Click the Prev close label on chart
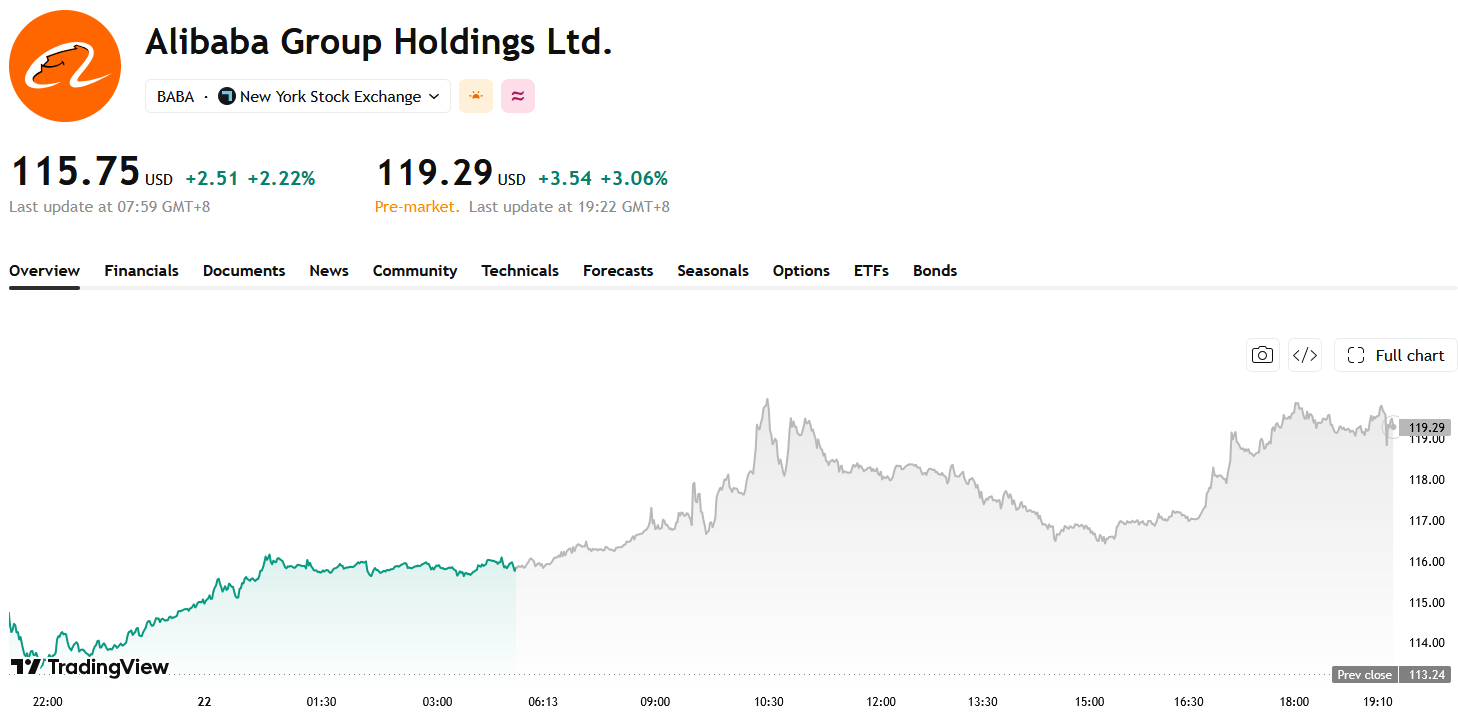The width and height of the screenshot is (1458, 721). point(1364,675)
